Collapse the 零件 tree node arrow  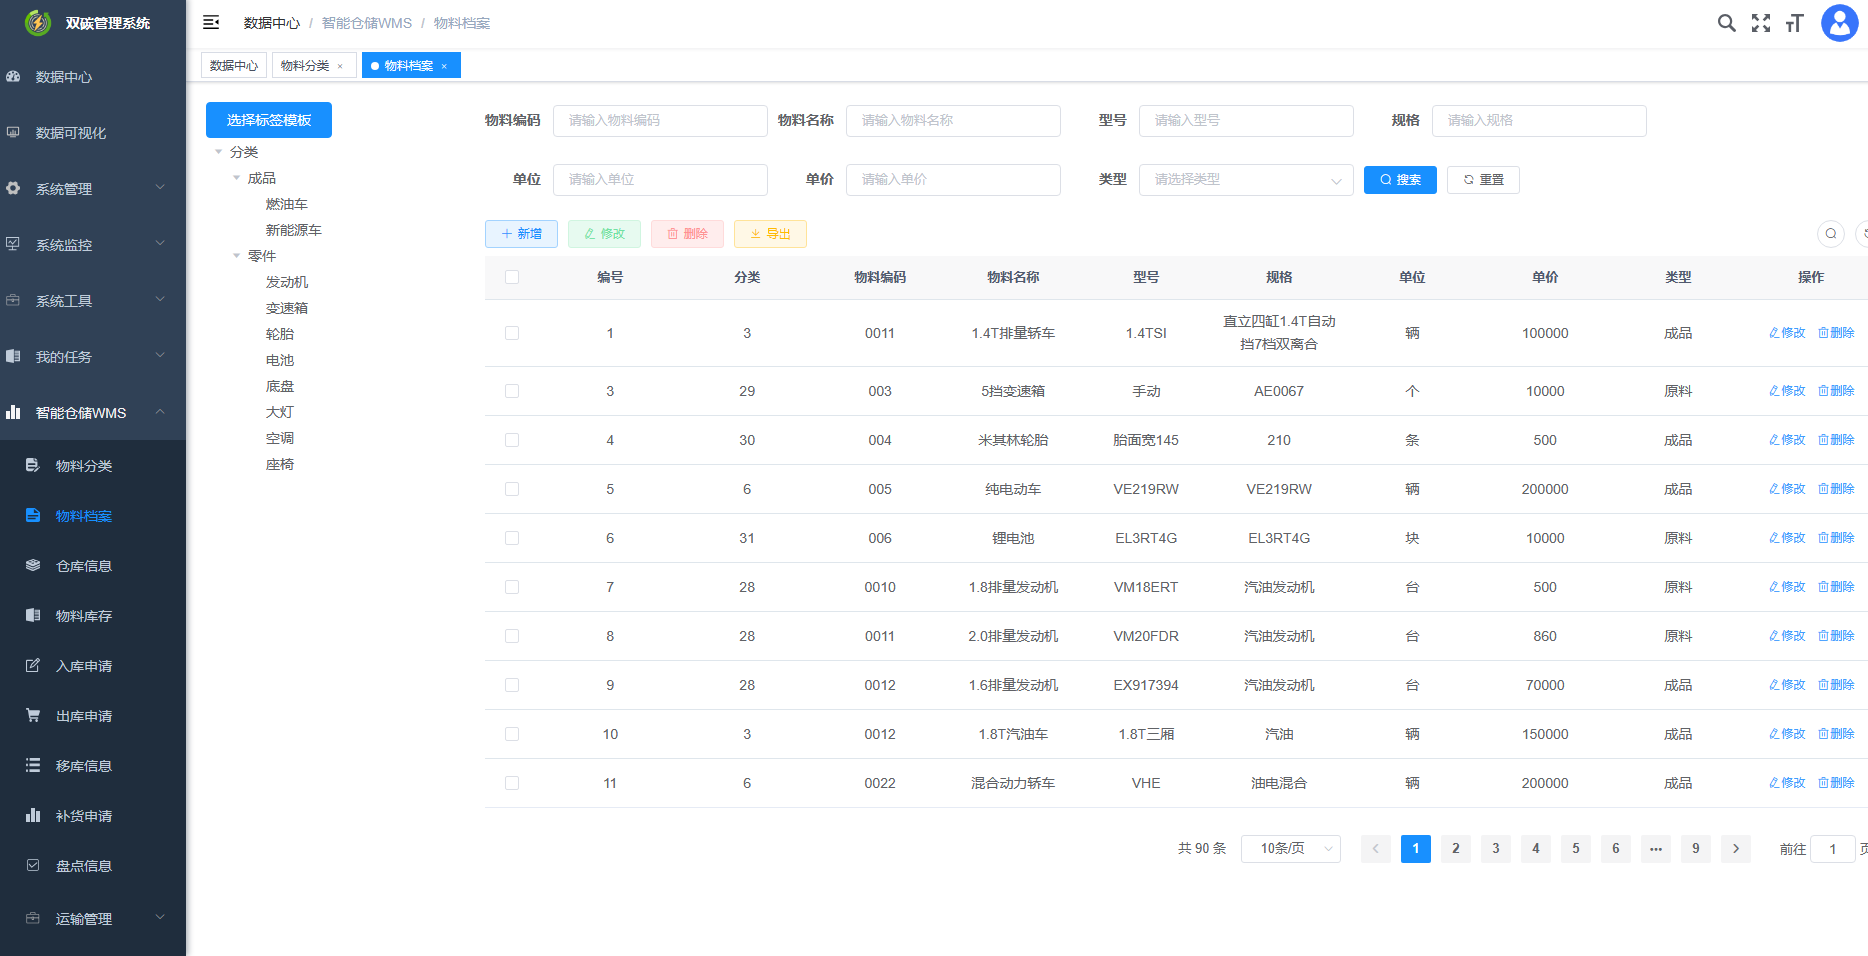point(236,256)
